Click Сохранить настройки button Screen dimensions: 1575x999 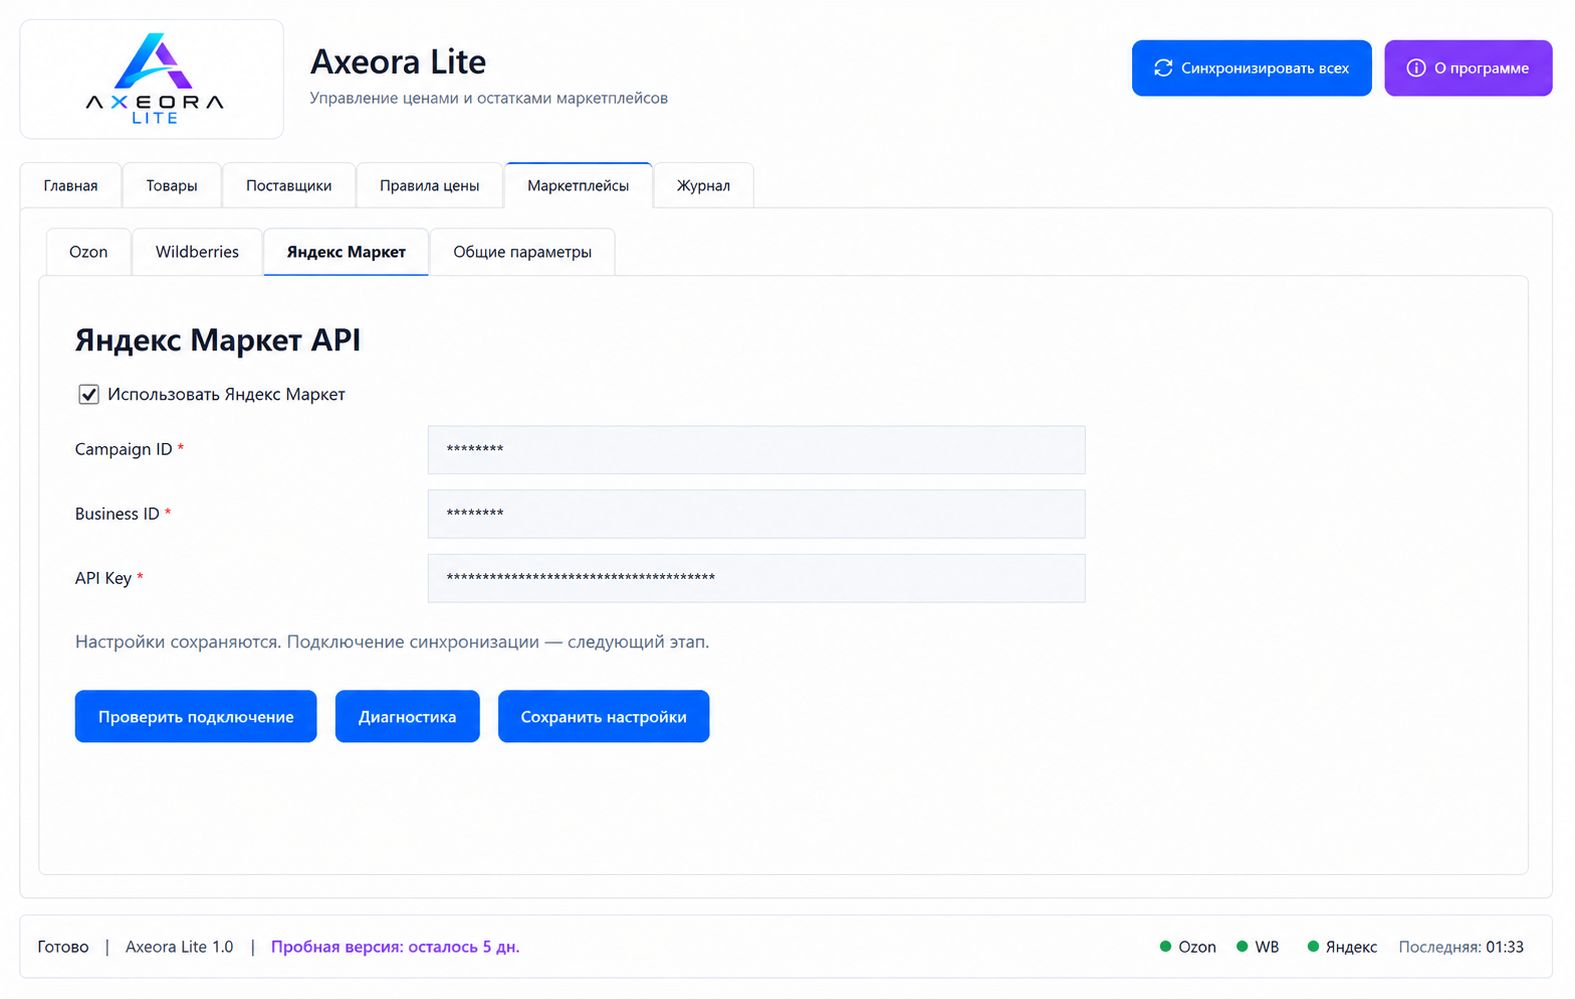[604, 716]
